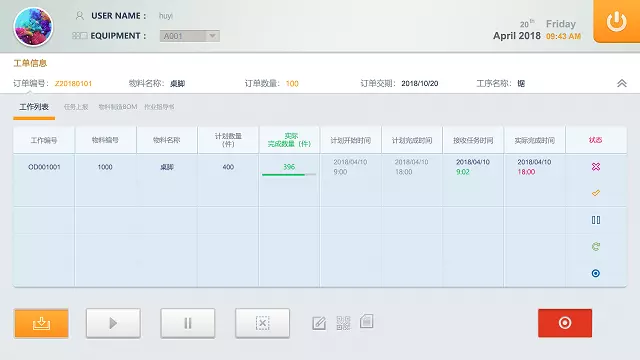Viewport: 640px width, 360px height.
Task: Click material number 1000 cell
Action: [x=105, y=167]
